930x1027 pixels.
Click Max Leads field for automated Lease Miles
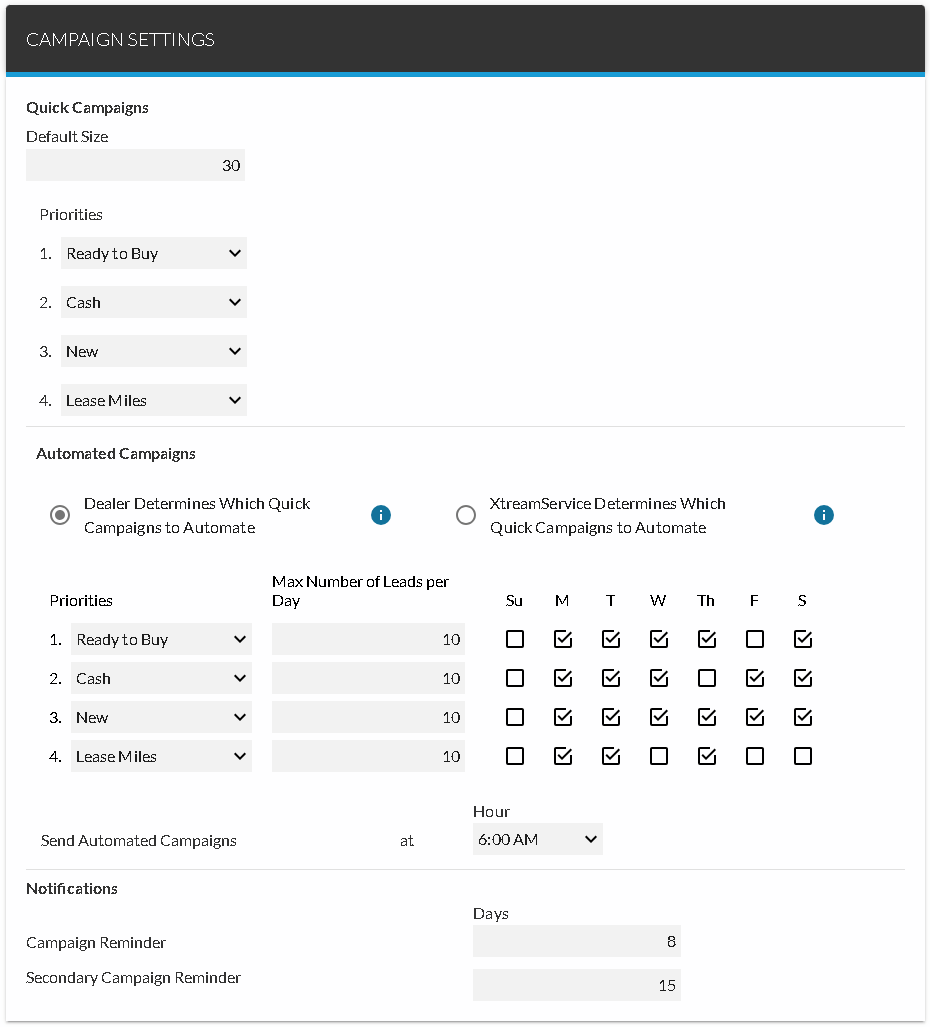click(x=368, y=756)
